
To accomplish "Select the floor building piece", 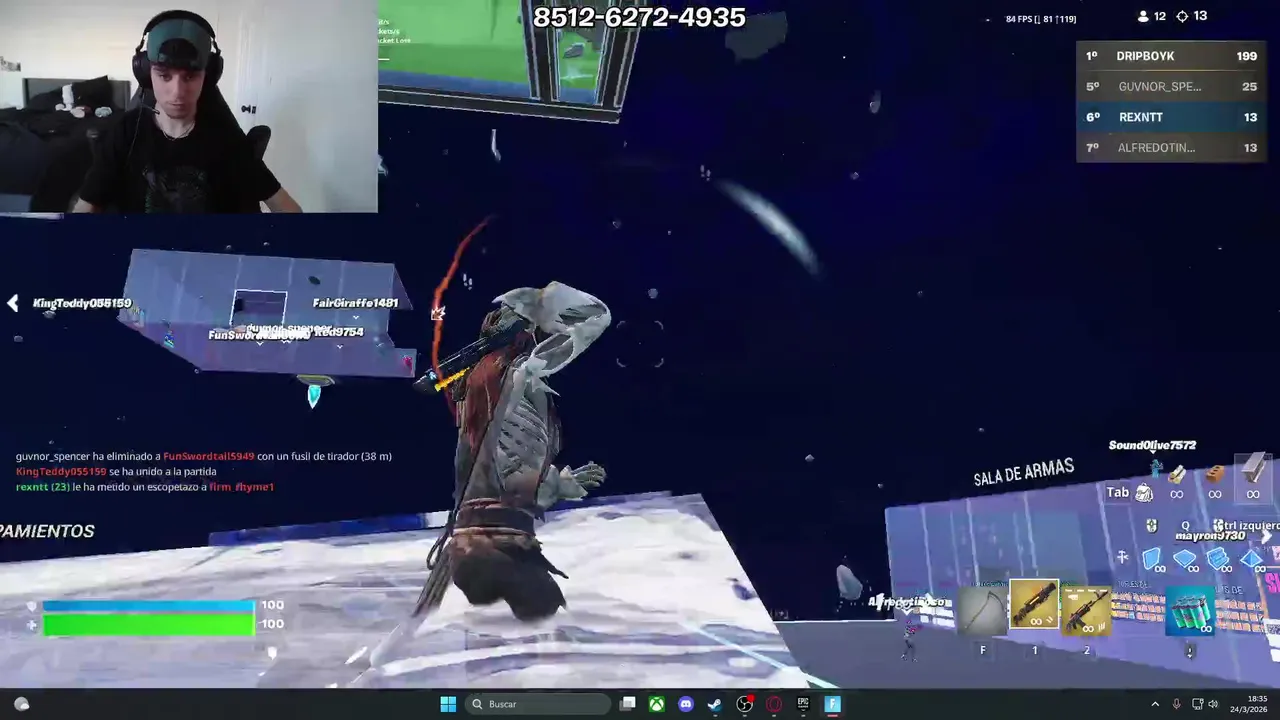I will click(1185, 558).
